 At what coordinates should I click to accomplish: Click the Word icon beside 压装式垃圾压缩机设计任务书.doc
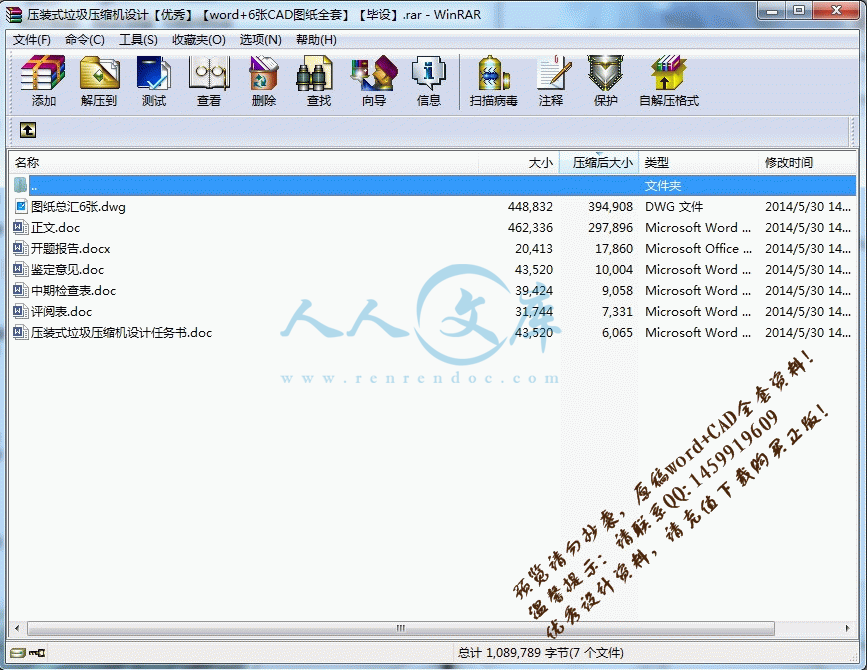pyautogui.click(x=21, y=333)
